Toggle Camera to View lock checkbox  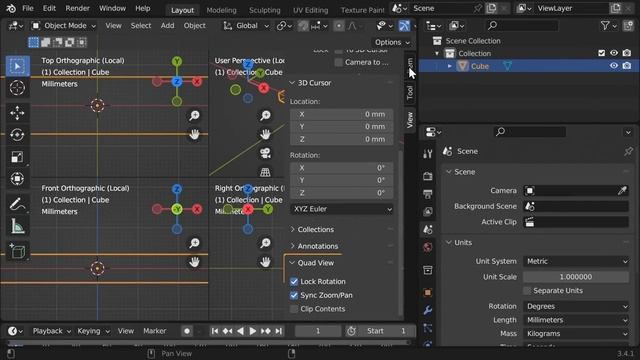(x=339, y=62)
